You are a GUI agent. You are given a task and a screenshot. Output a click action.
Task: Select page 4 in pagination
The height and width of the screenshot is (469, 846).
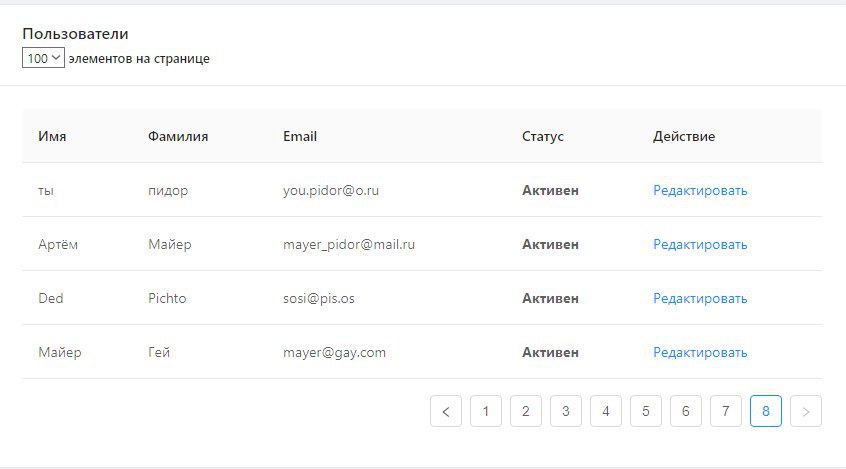click(x=606, y=411)
